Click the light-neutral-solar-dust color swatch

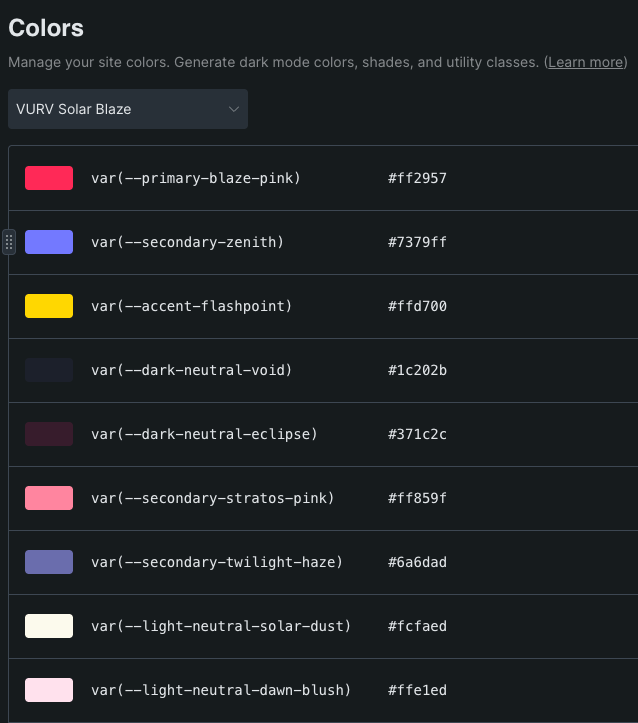(49, 626)
